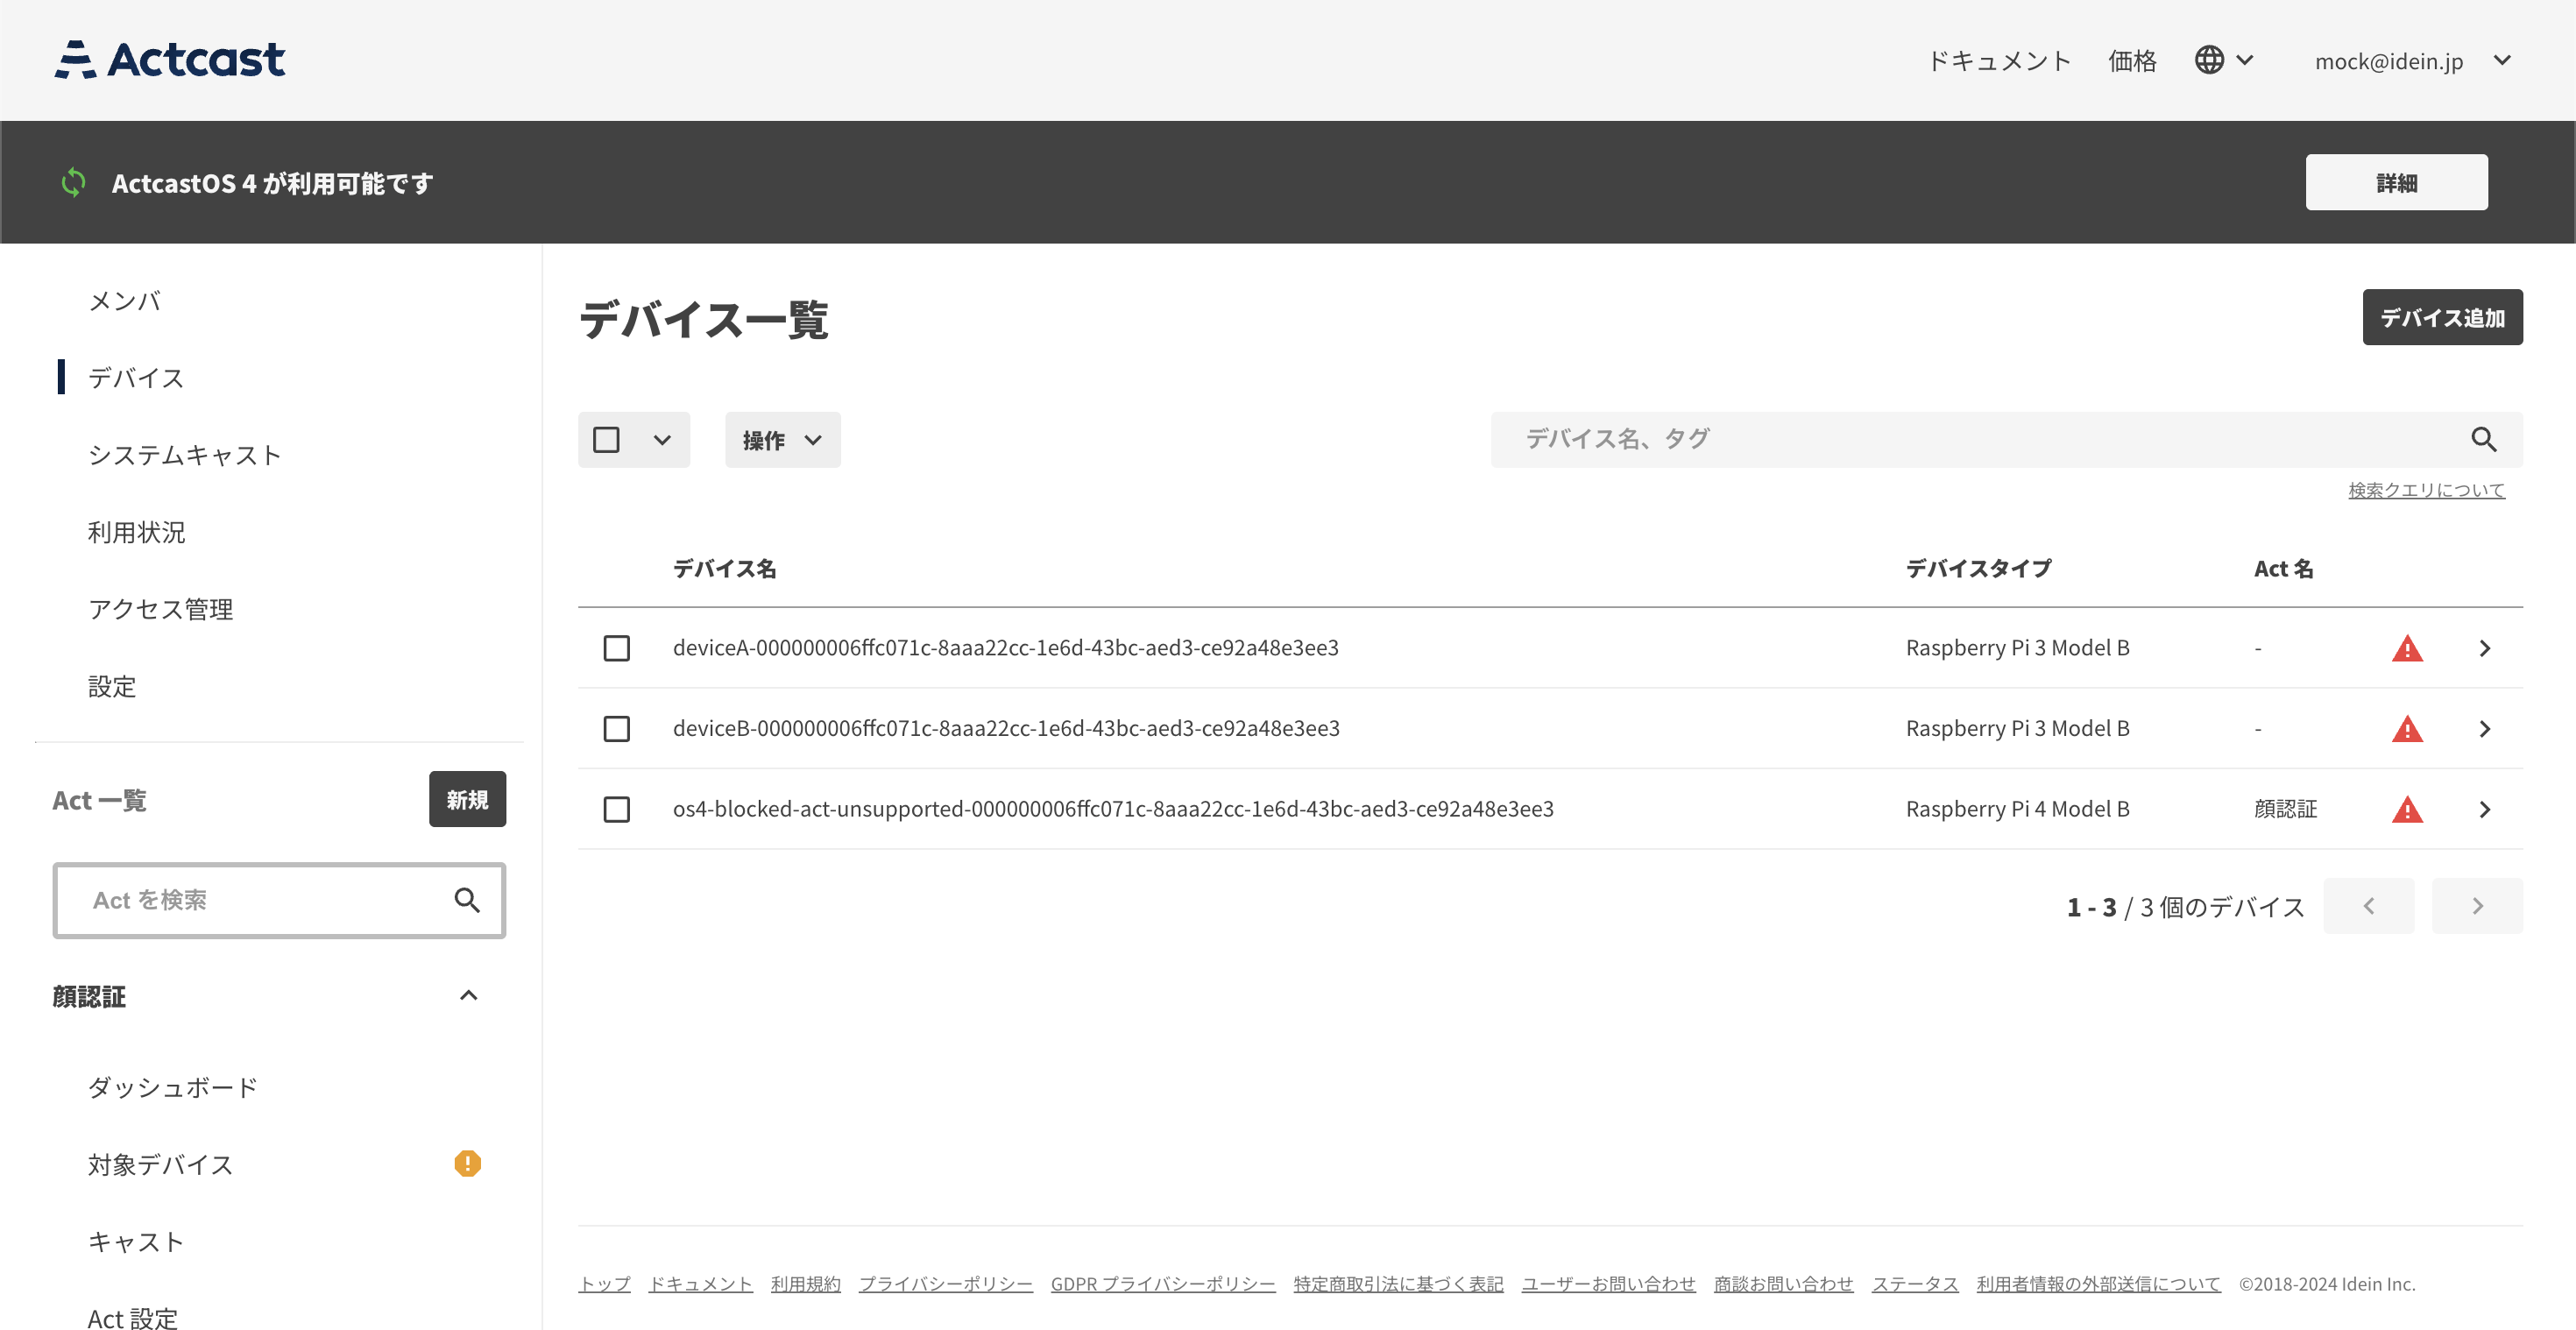2576x1330 pixels.
Task: Open 利用状況 in the sidebar
Action: [136, 531]
